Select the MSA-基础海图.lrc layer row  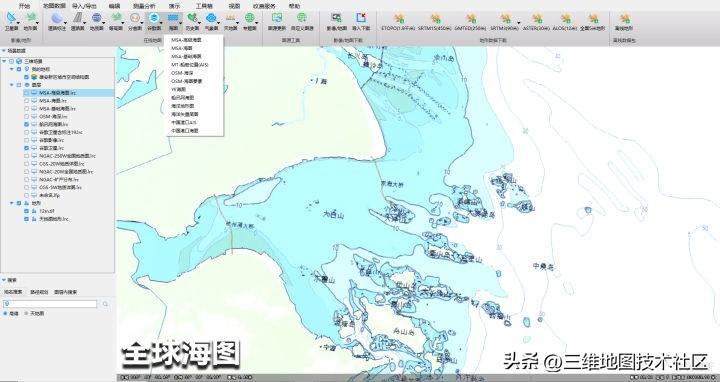[57, 109]
